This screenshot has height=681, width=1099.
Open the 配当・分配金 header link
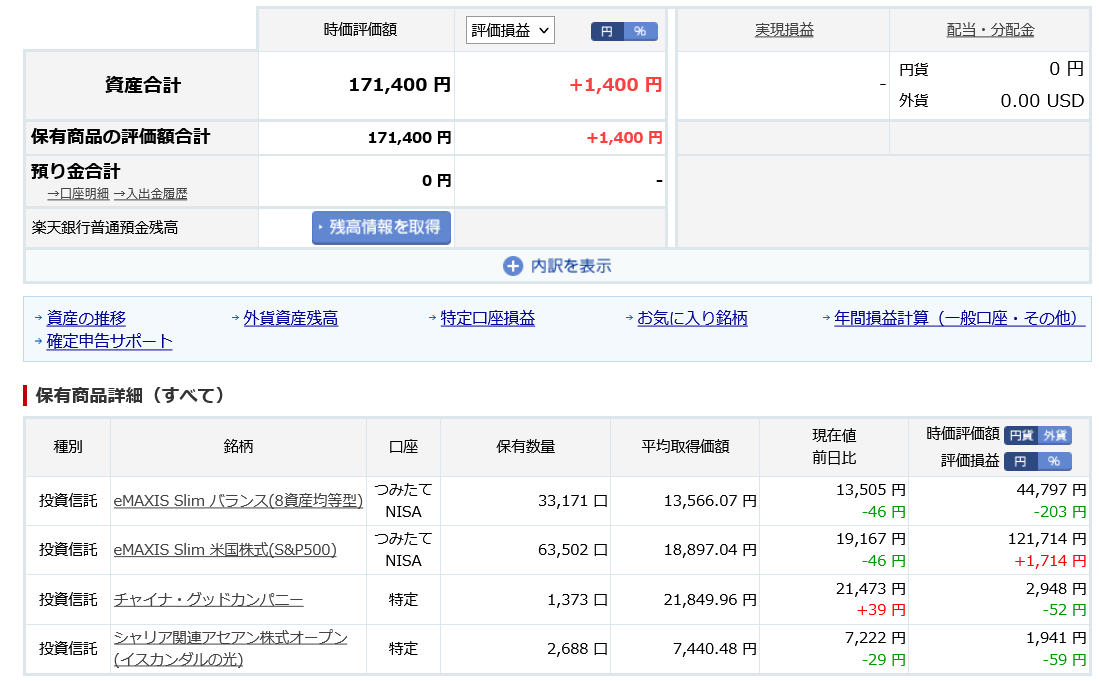pos(990,30)
